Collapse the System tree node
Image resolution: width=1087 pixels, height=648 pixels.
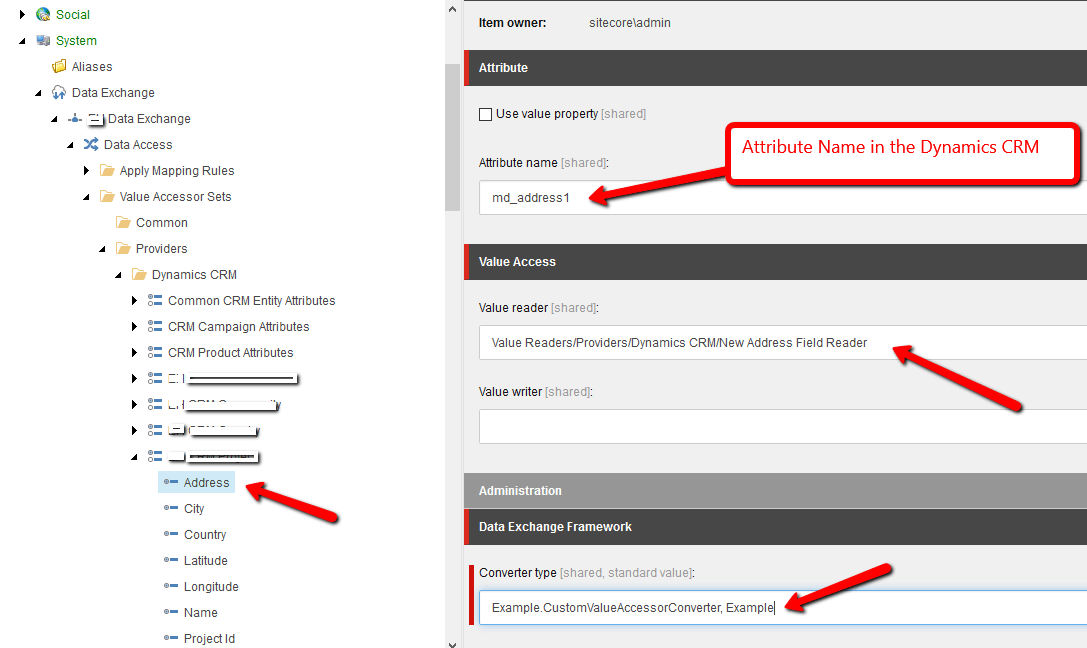22,41
